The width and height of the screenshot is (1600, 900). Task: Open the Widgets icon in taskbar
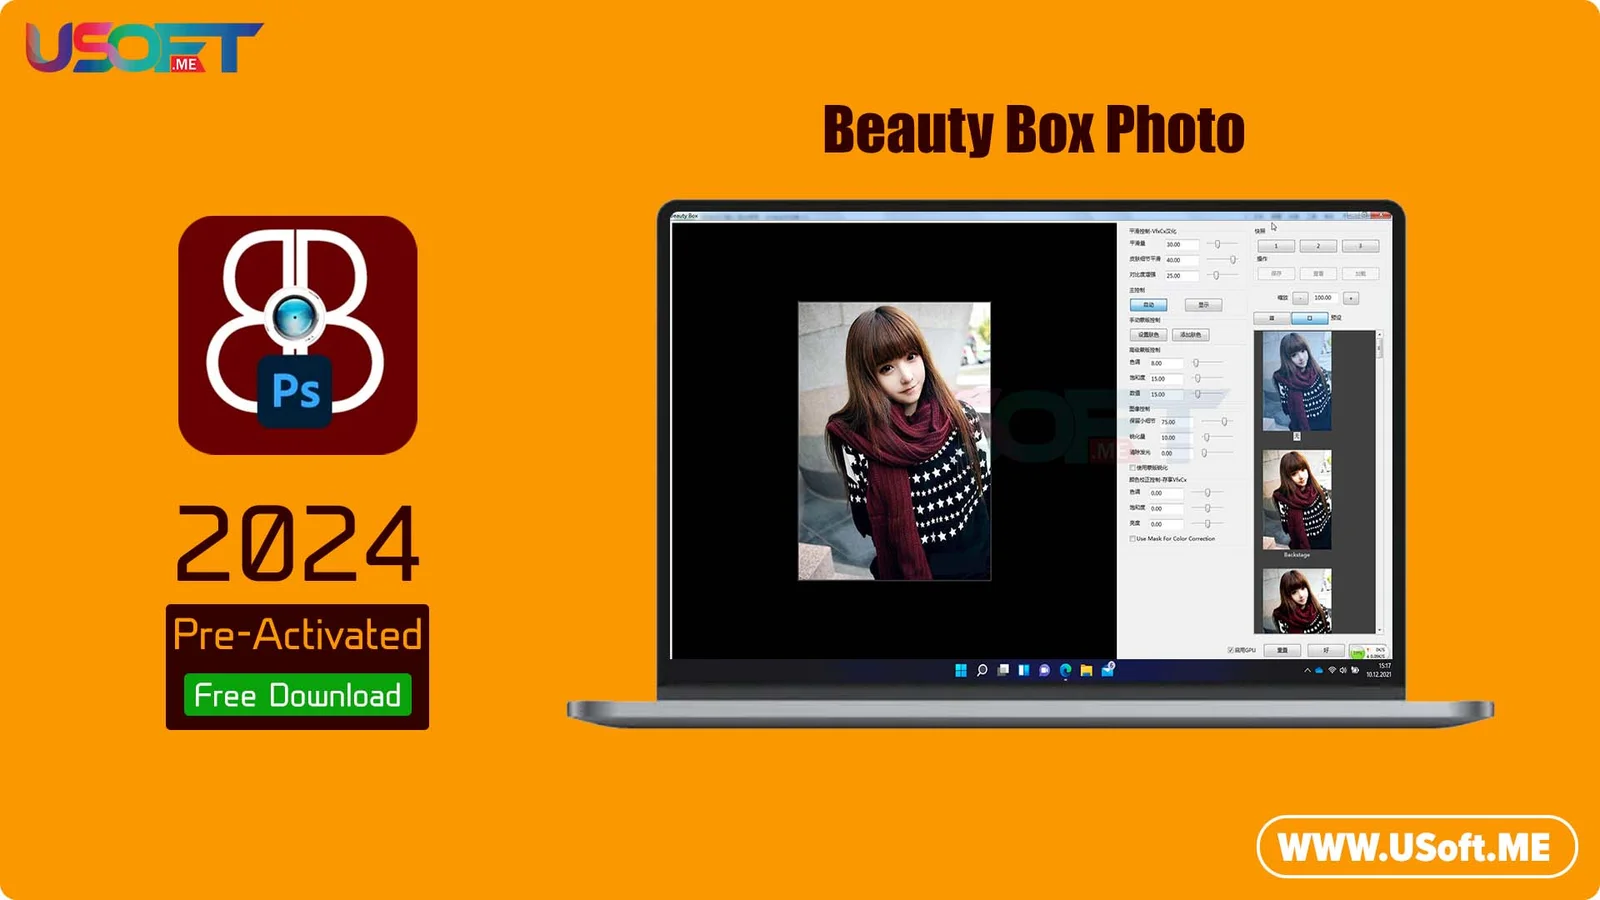point(1023,670)
